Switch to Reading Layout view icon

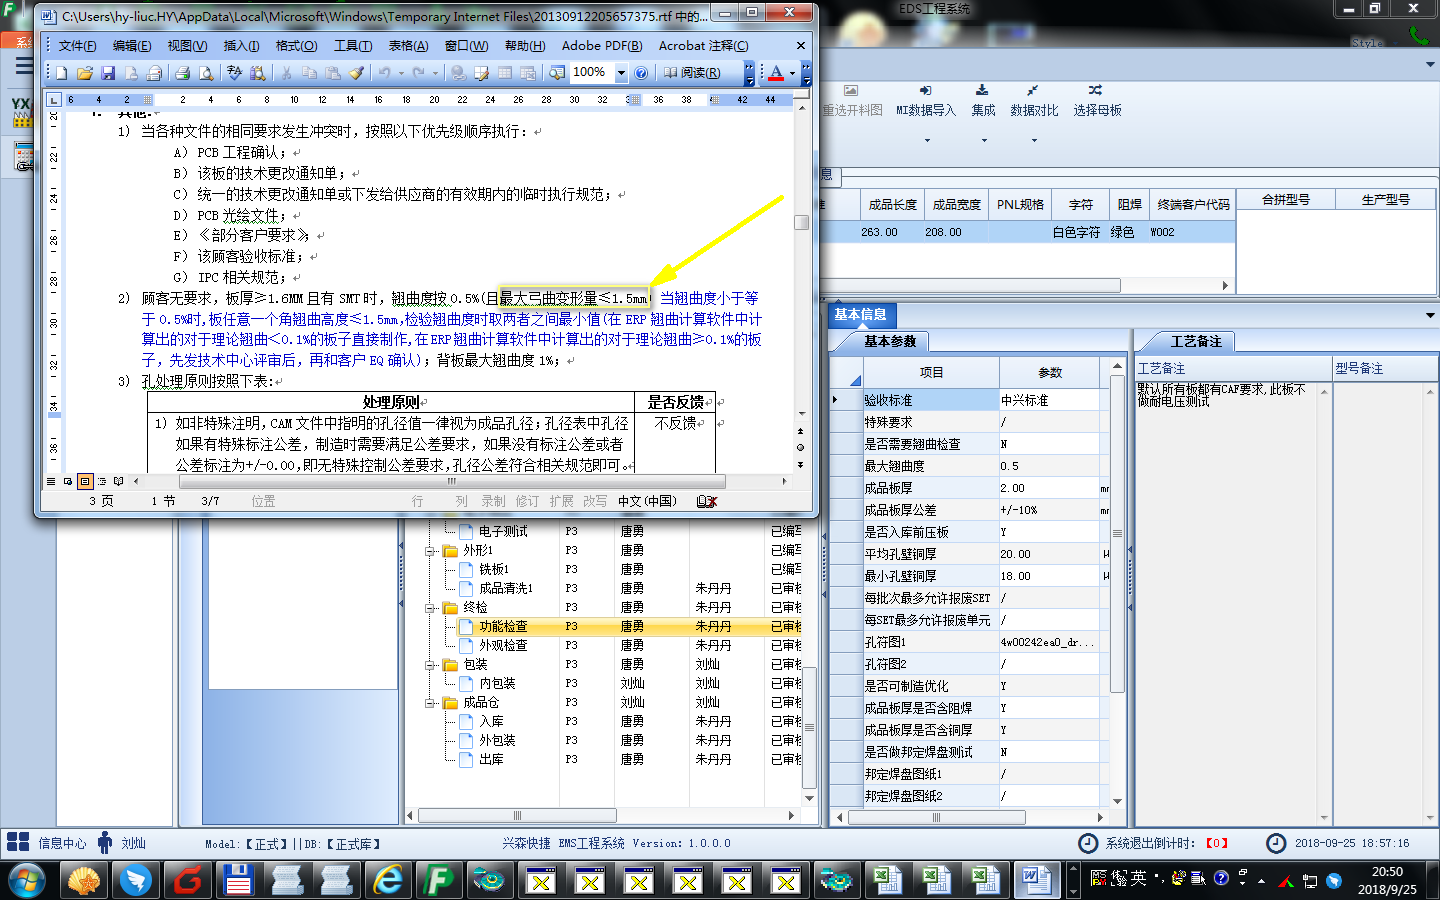119,481
